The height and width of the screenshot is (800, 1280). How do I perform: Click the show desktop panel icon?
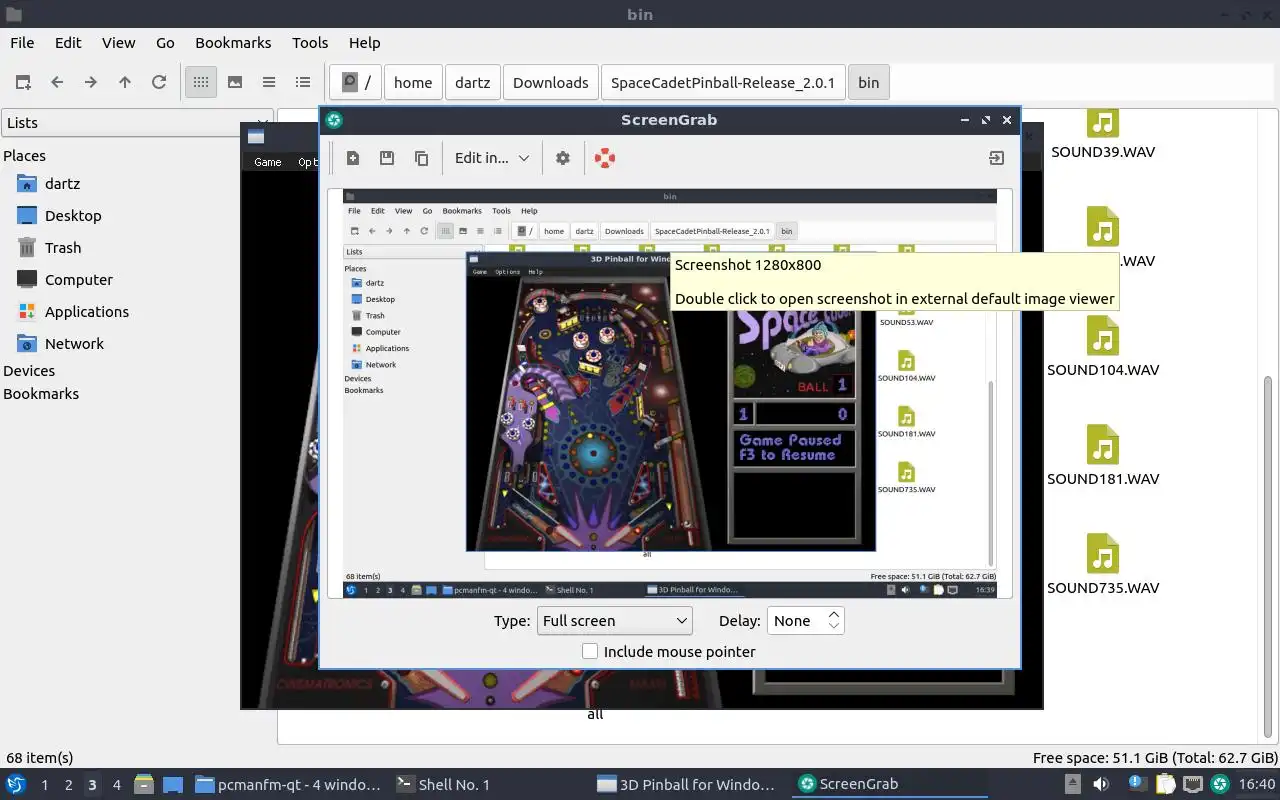(x=172, y=785)
